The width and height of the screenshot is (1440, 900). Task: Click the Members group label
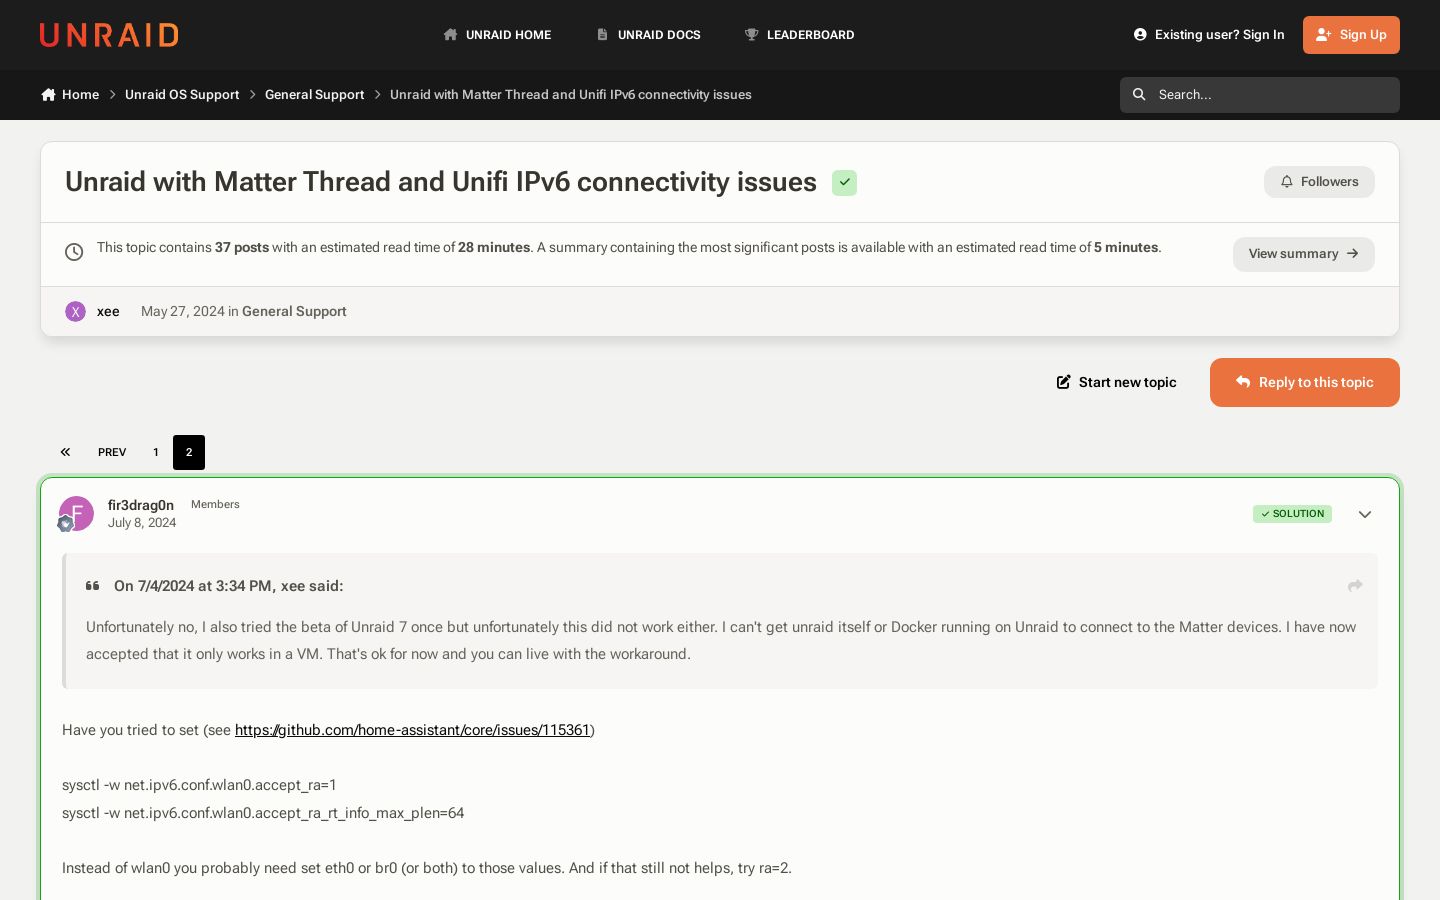[215, 505]
